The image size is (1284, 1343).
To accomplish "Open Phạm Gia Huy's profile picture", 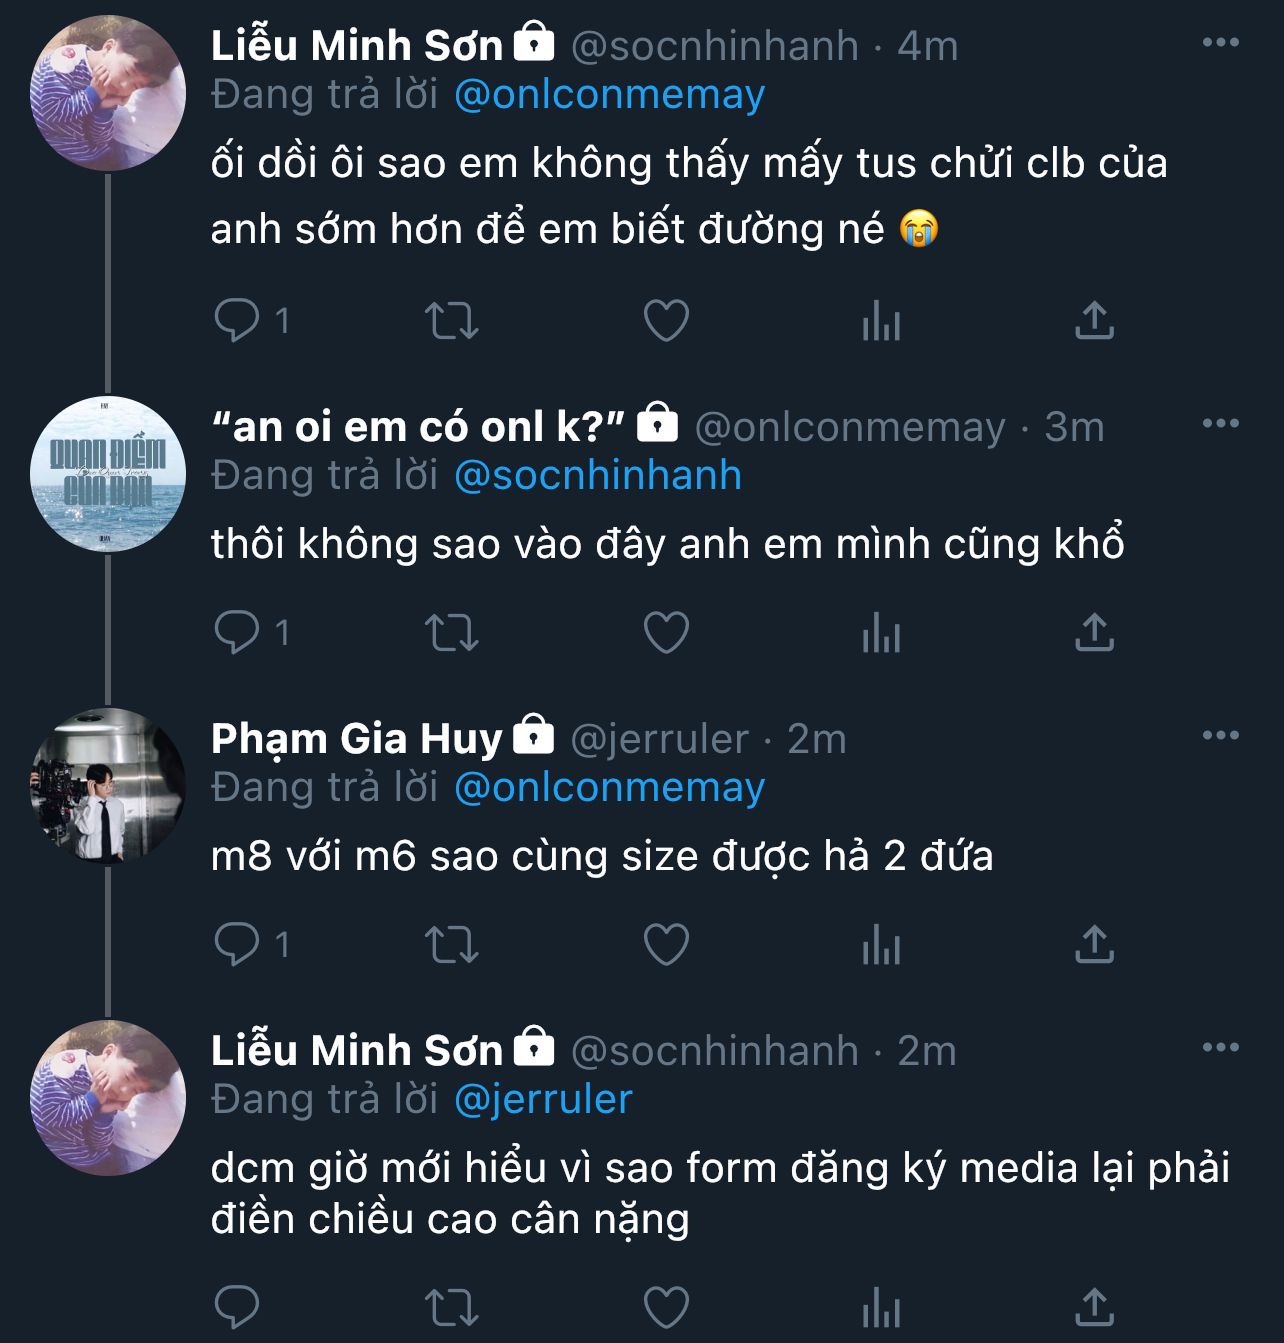I will click(x=108, y=786).
